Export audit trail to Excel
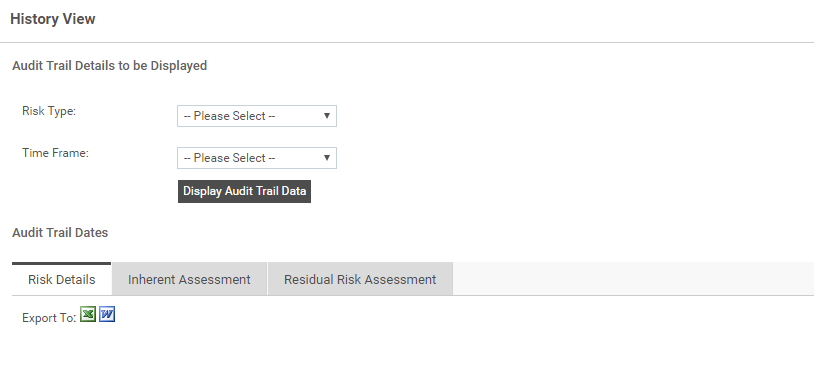This screenshot has width=814, height=366. [88, 315]
